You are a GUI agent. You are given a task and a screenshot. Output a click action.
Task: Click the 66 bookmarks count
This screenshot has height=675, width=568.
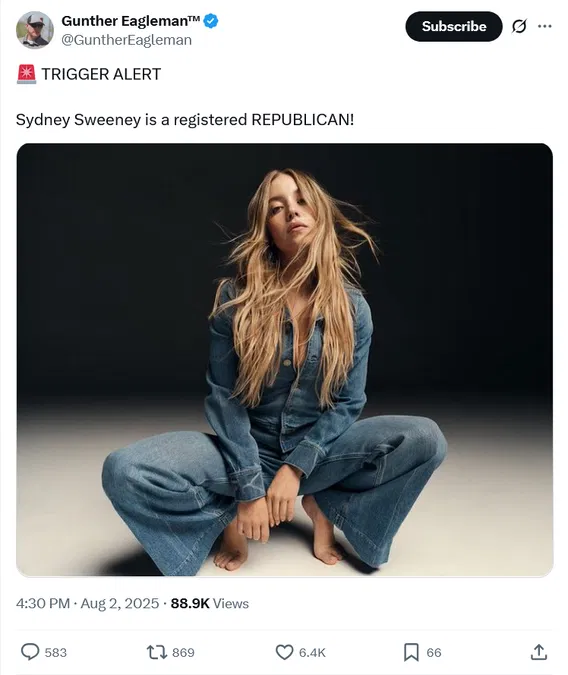click(434, 653)
